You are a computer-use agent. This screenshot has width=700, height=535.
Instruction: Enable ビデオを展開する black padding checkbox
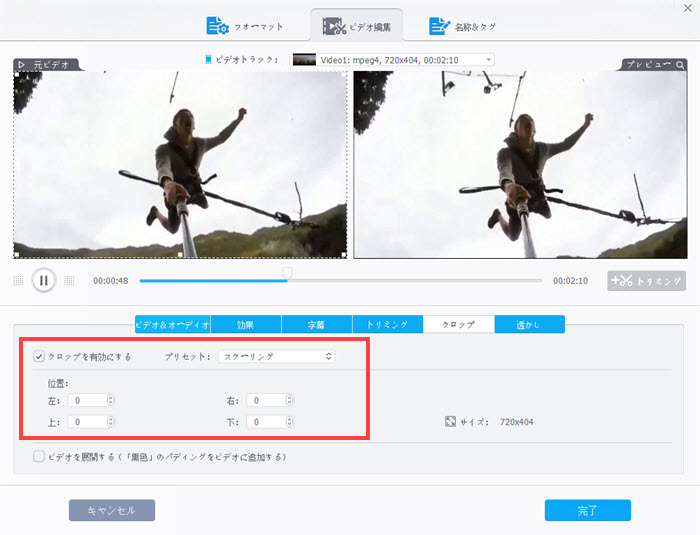point(39,456)
